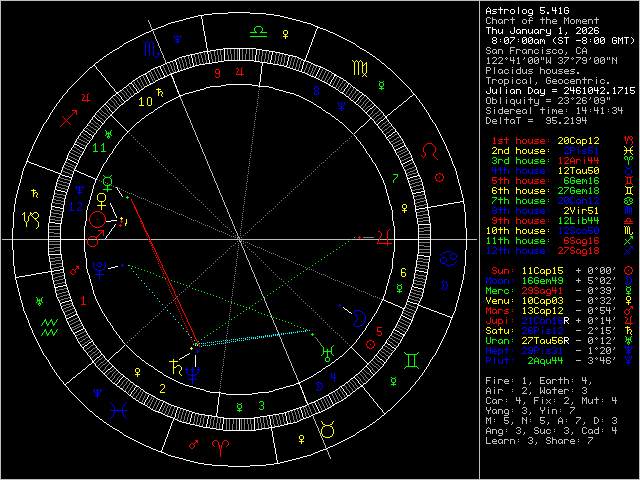Select the yellow Taurus glyph in the wheel's zodiac ring
This screenshot has height=480, width=640.
328,430
